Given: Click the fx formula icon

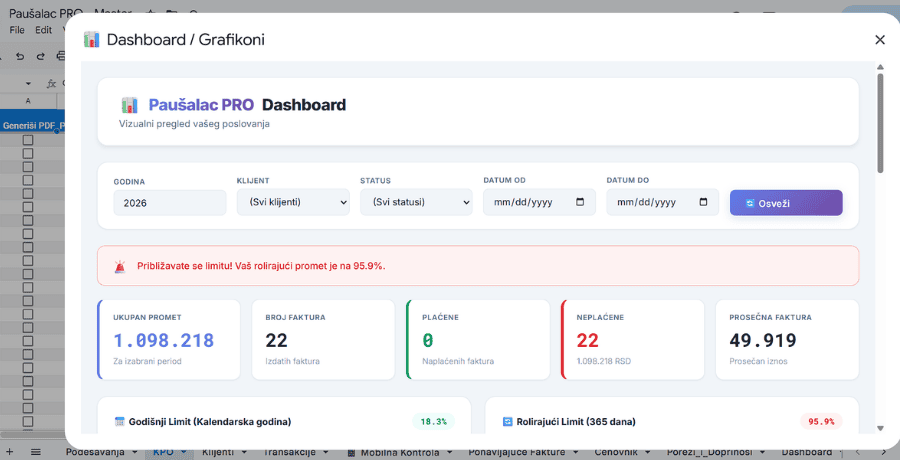Looking at the screenshot, I should coord(51,84).
